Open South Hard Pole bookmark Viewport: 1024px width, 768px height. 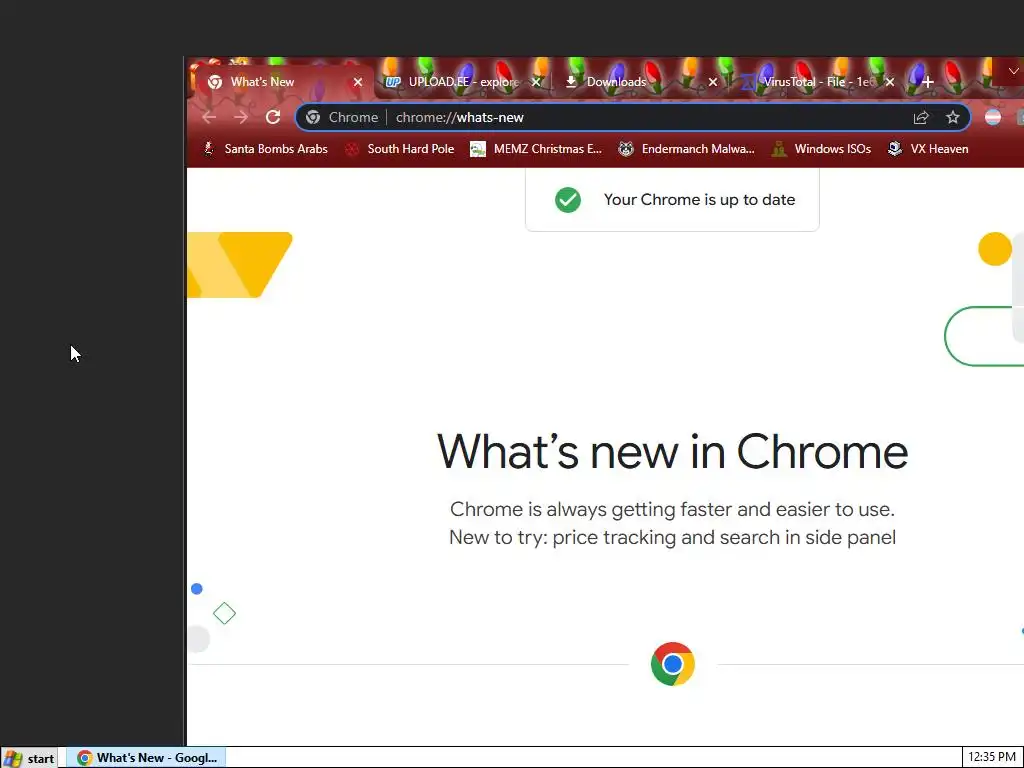(x=400, y=149)
